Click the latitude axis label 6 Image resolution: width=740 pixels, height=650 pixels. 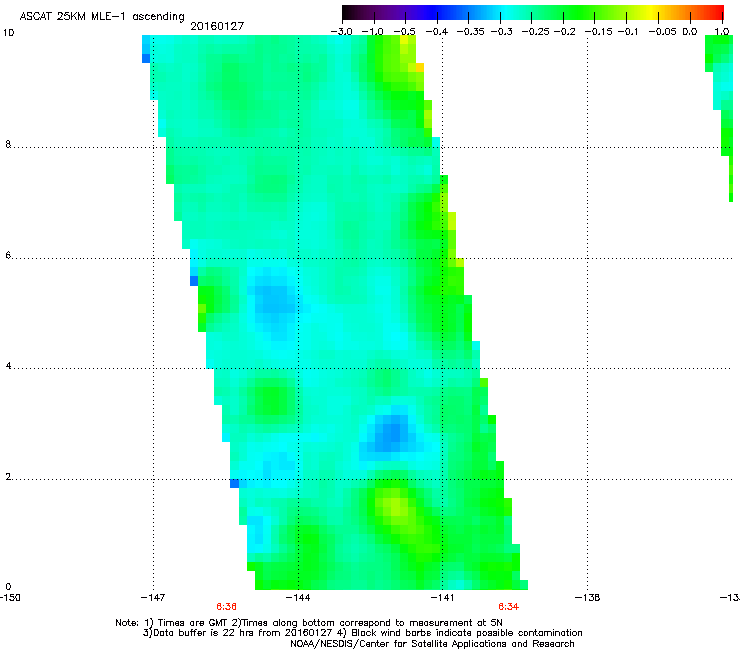[x=8, y=255]
